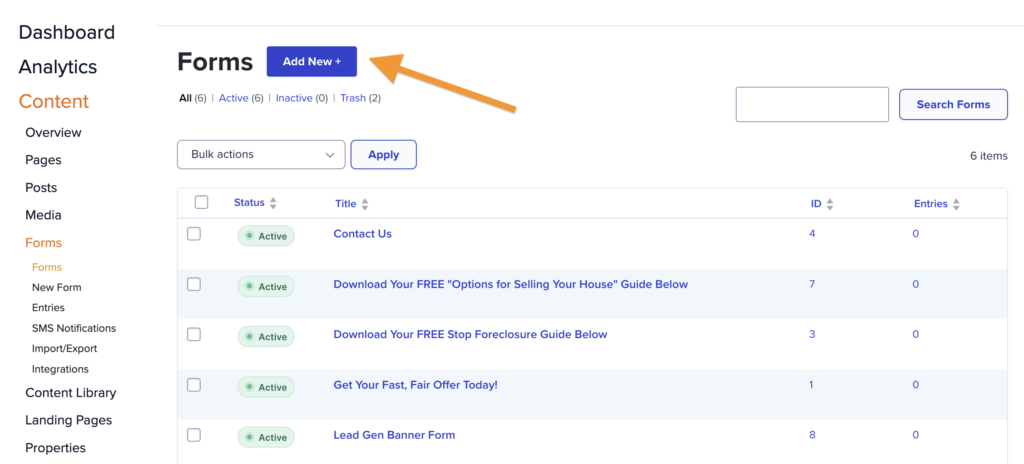The height and width of the screenshot is (464, 1024).
Task: Click the Title column header label
Action: tap(345, 204)
